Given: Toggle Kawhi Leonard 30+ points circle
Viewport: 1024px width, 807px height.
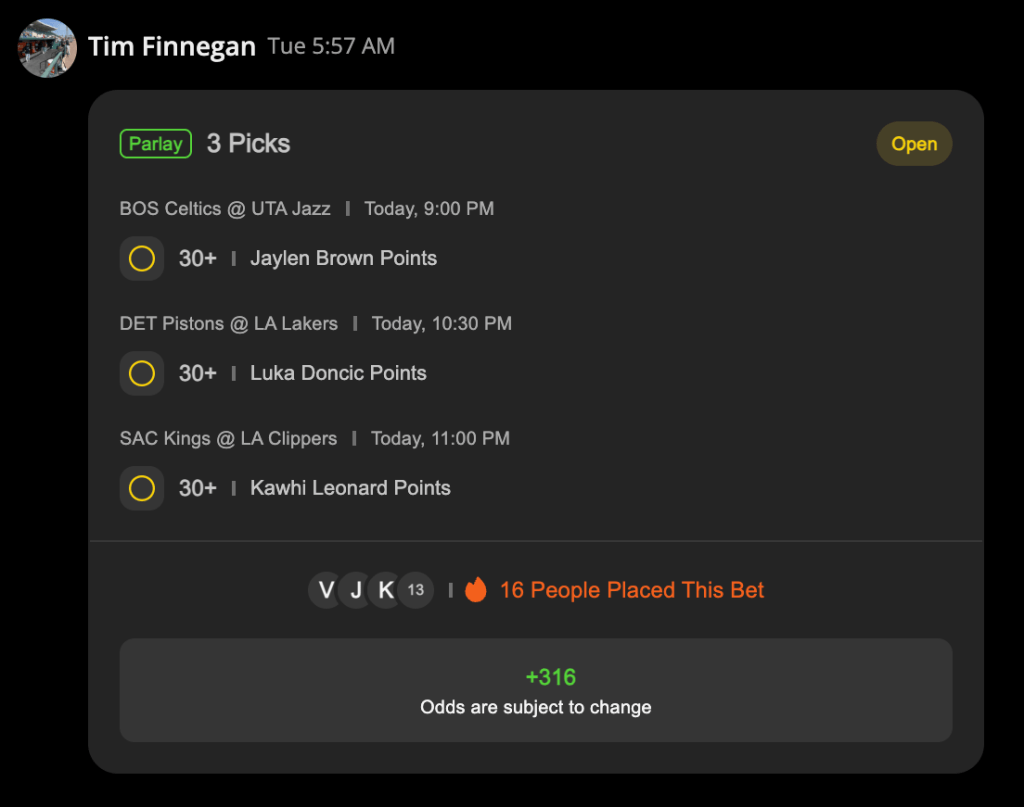Looking at the screenshot, I should point(142,488).
